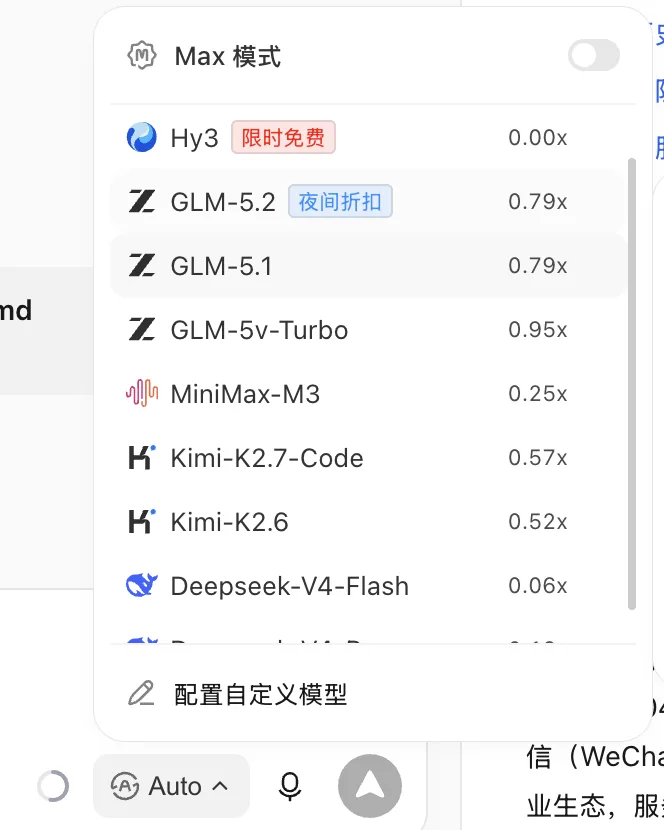Viewport: 664px width, 830px height.
Task: Click the Z logo beside GLM-5.1
Action: coord(142,266)
